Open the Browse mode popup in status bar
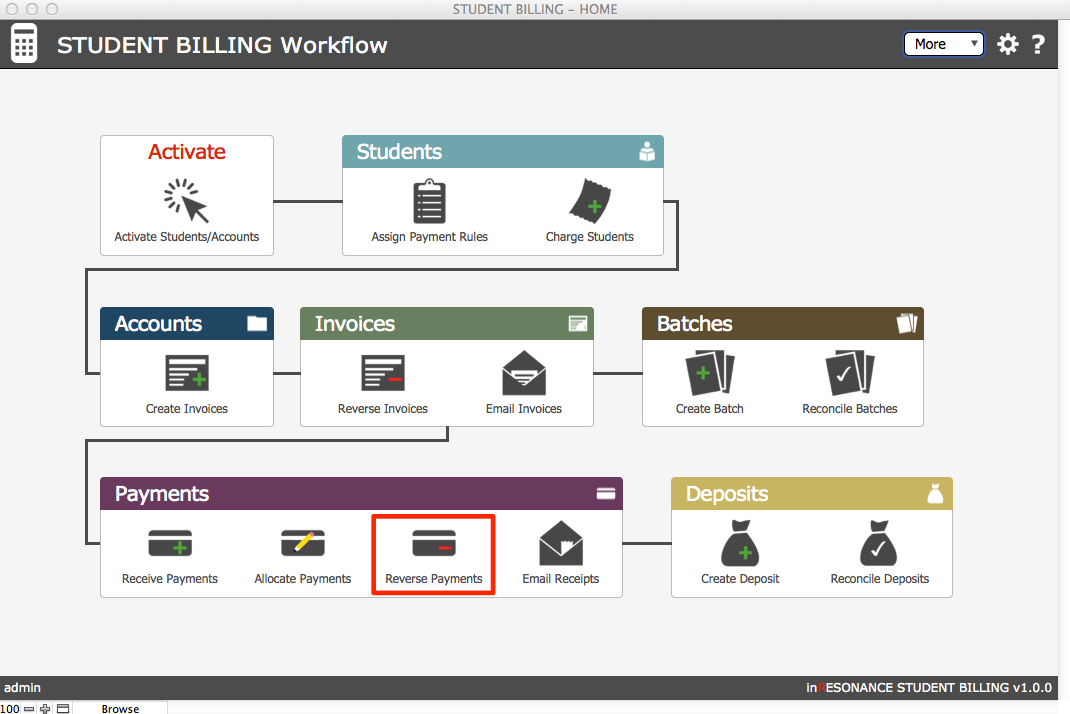This screenshot has height=714, width=1070. coord(120,708)
